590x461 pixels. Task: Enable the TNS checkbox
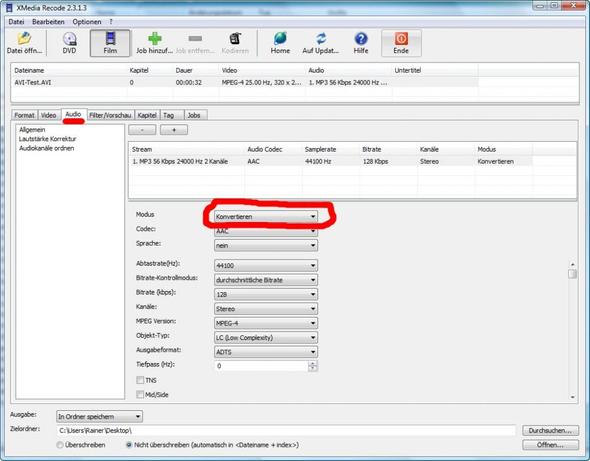tap(140, 380)
